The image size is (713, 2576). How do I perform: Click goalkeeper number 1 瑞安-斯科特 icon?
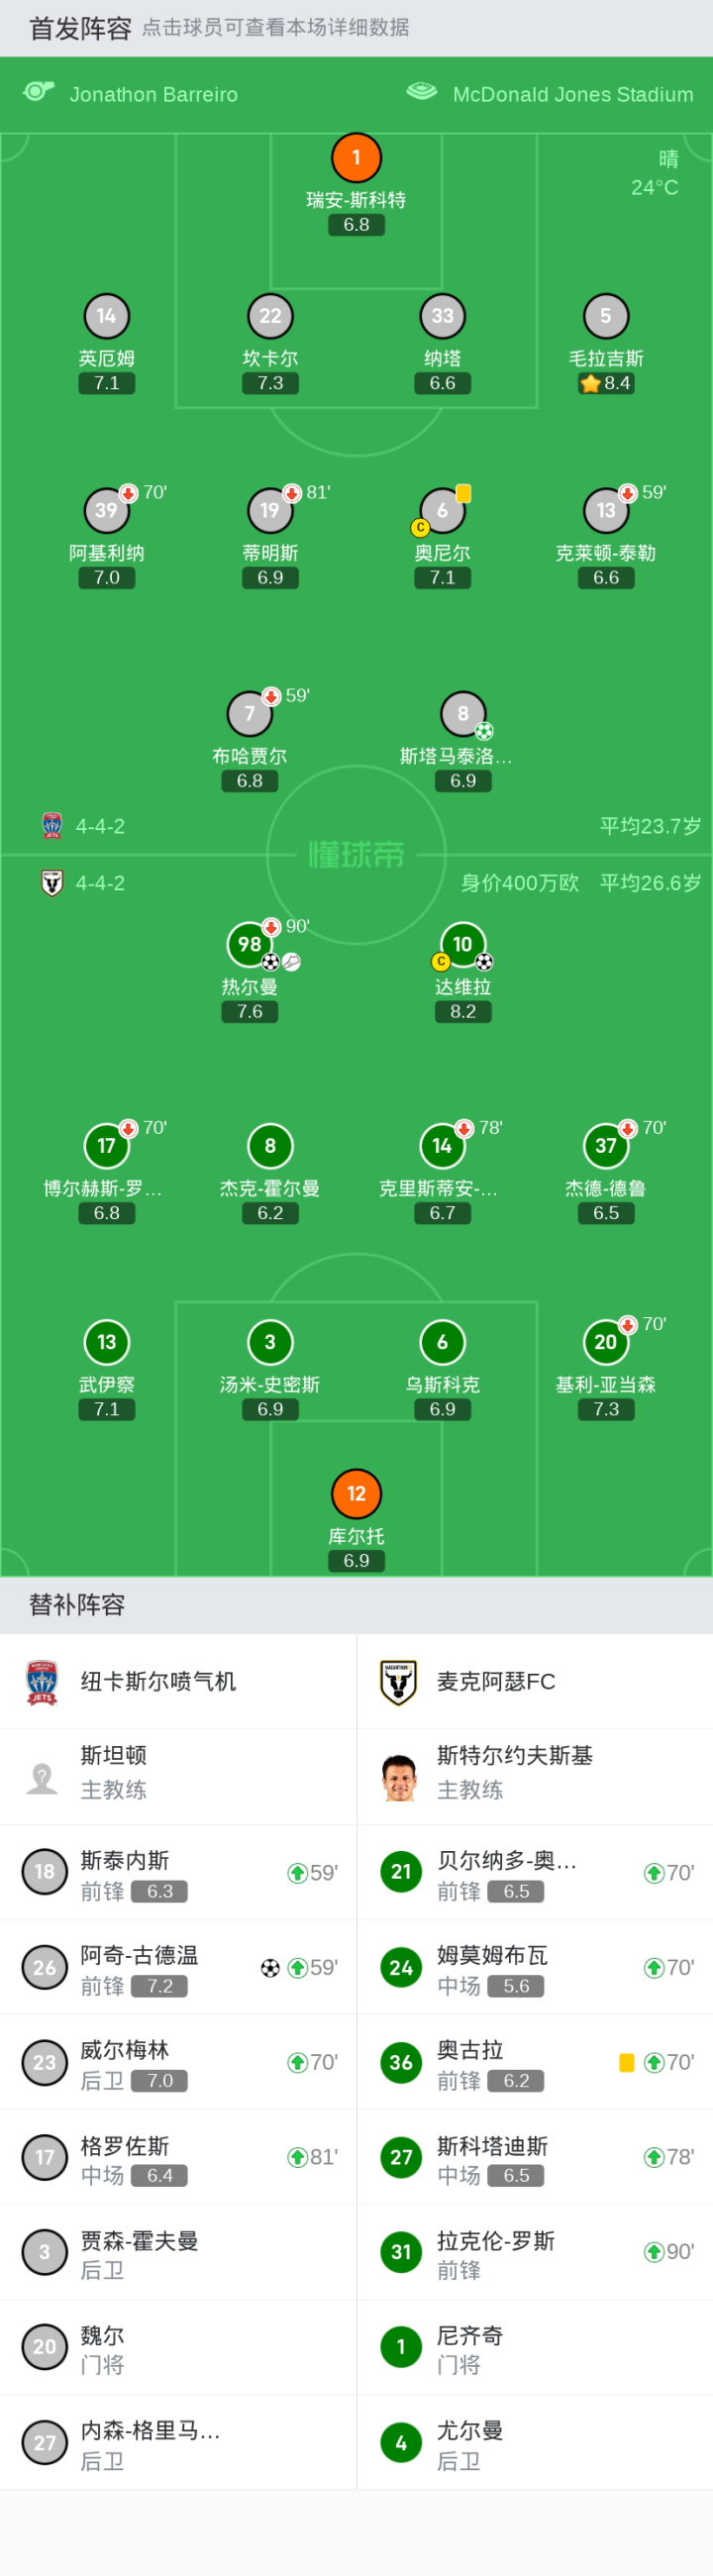point(356,158)
